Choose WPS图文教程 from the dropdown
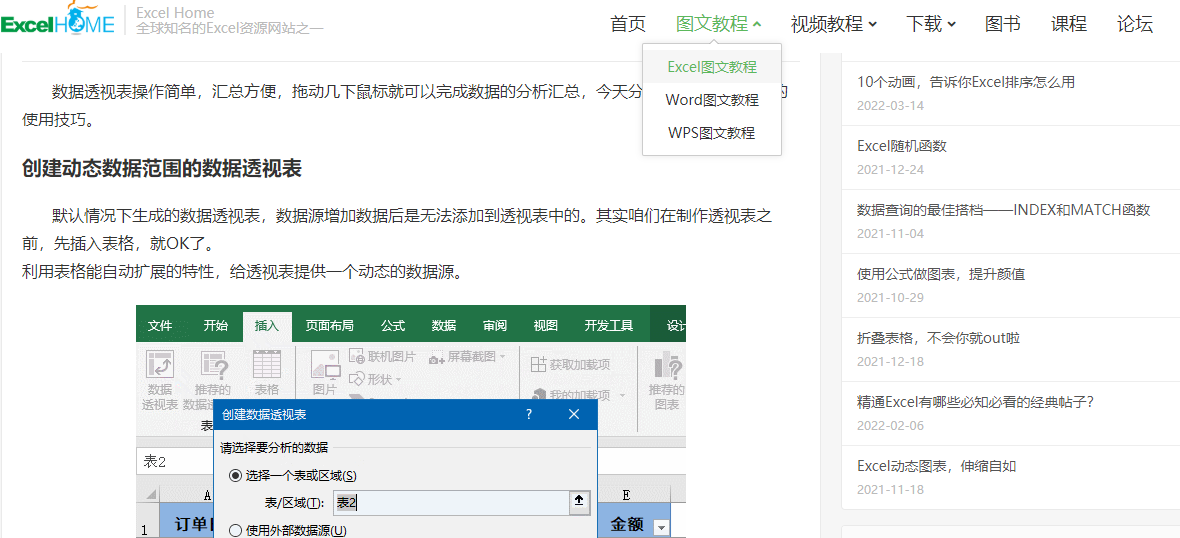This screenshot has width=1180, height=538. click(712, 133)
